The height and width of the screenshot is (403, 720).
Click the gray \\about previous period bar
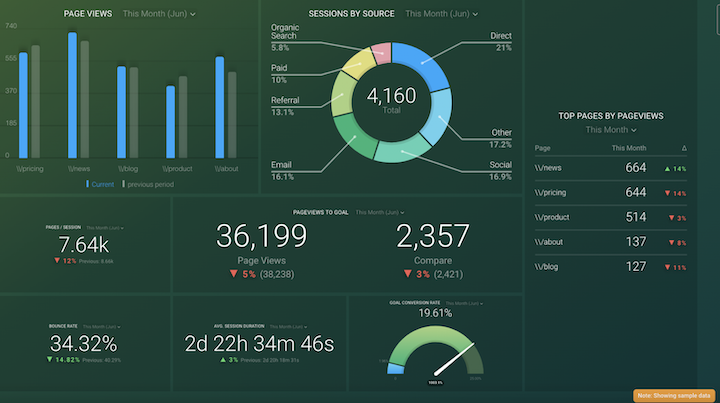click(232, 115)
